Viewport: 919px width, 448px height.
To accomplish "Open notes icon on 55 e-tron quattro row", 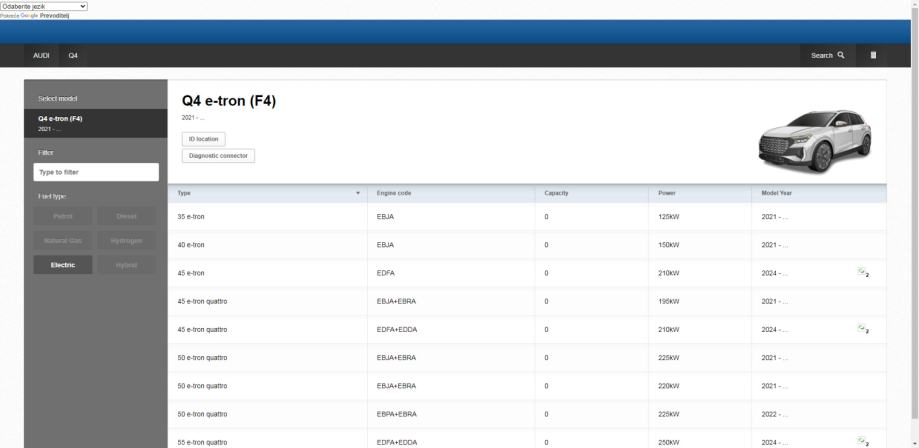I will [863, 442].
